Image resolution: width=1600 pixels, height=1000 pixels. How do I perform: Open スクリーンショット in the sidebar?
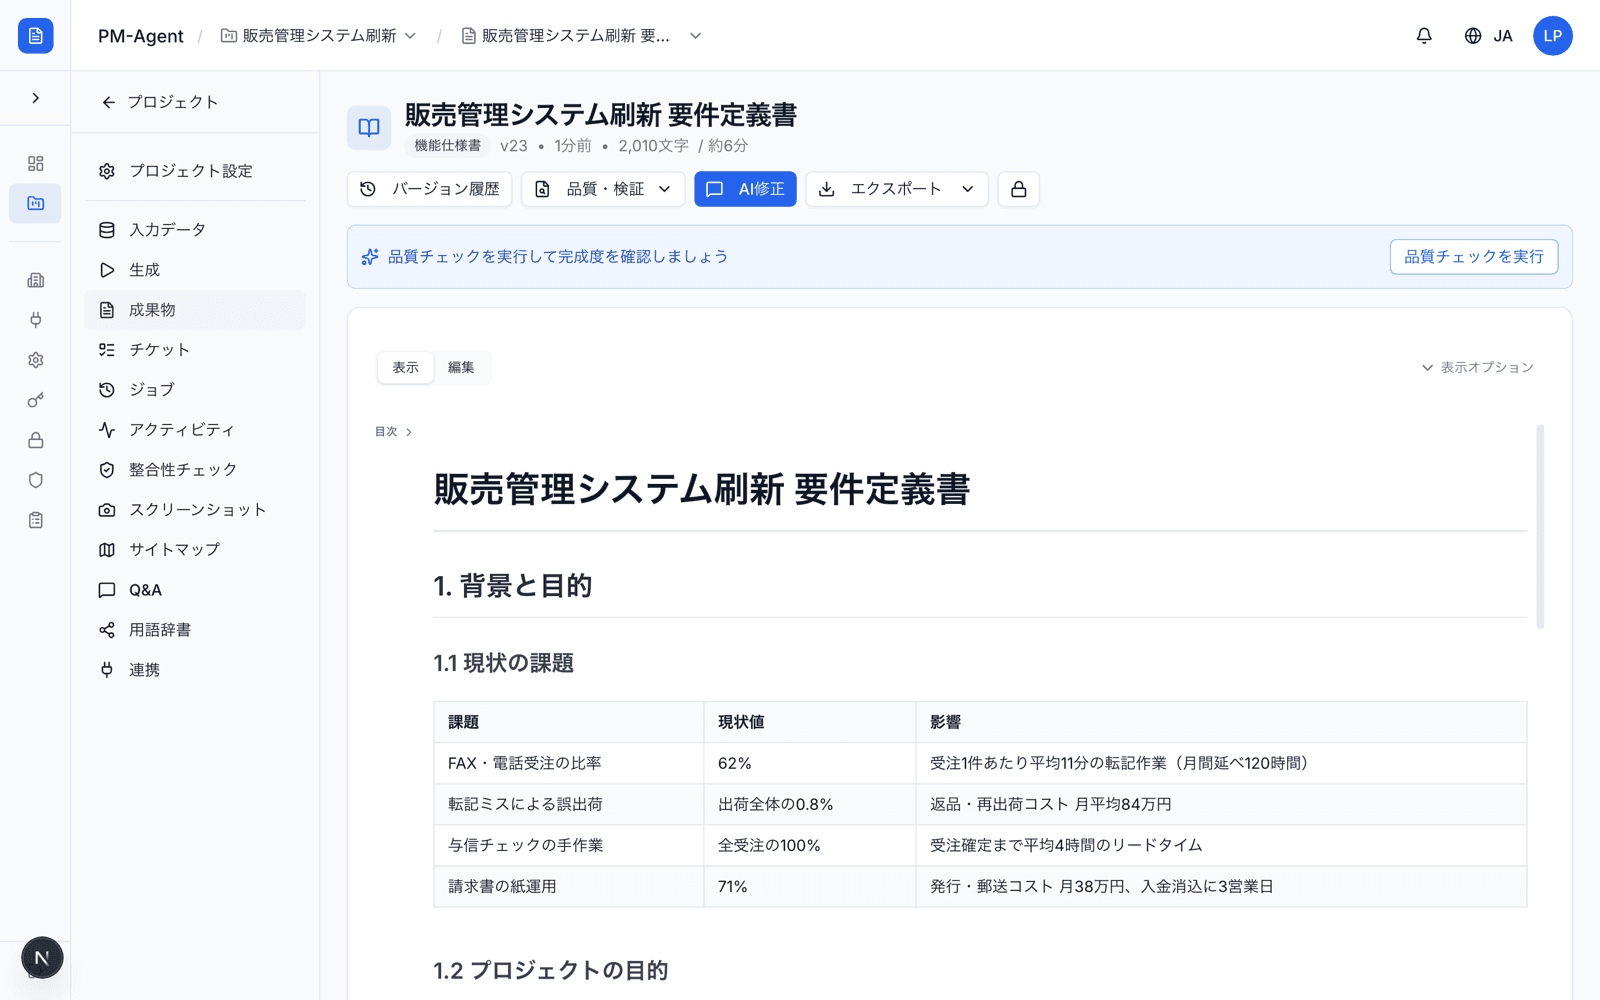coord(195,510)
